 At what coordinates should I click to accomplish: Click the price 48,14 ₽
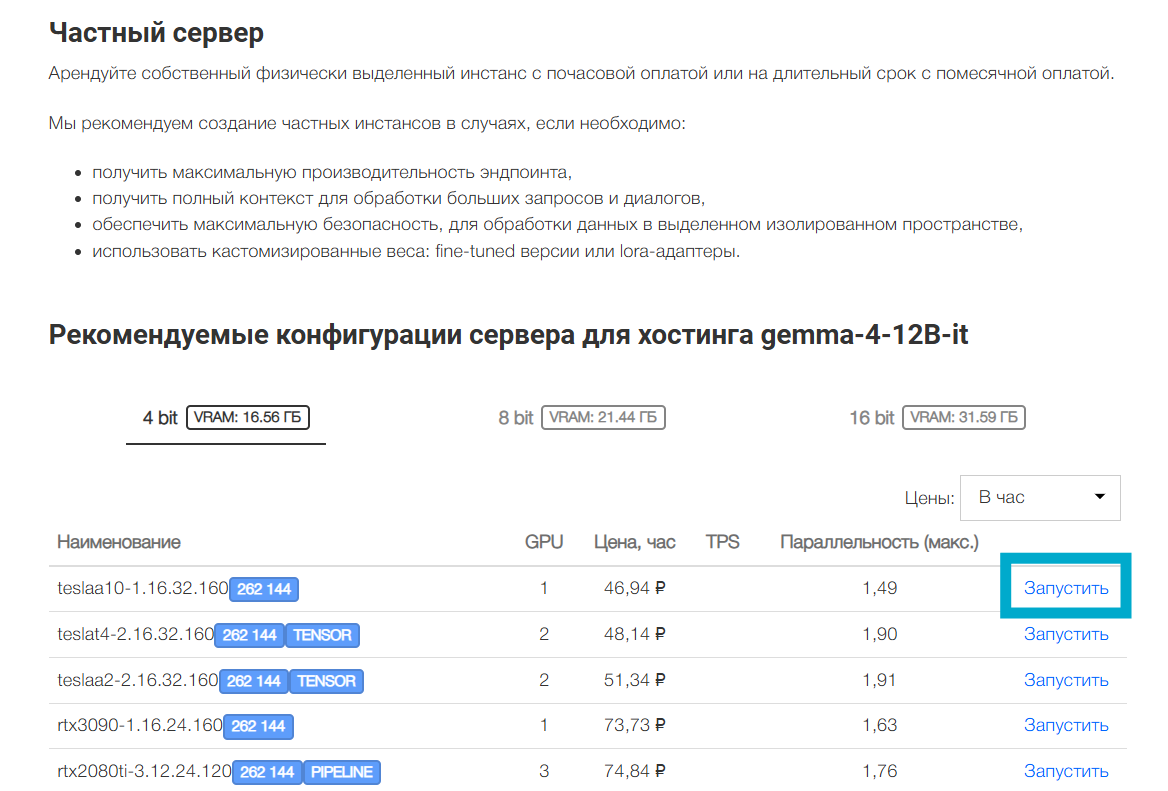[x=635, y=635]
